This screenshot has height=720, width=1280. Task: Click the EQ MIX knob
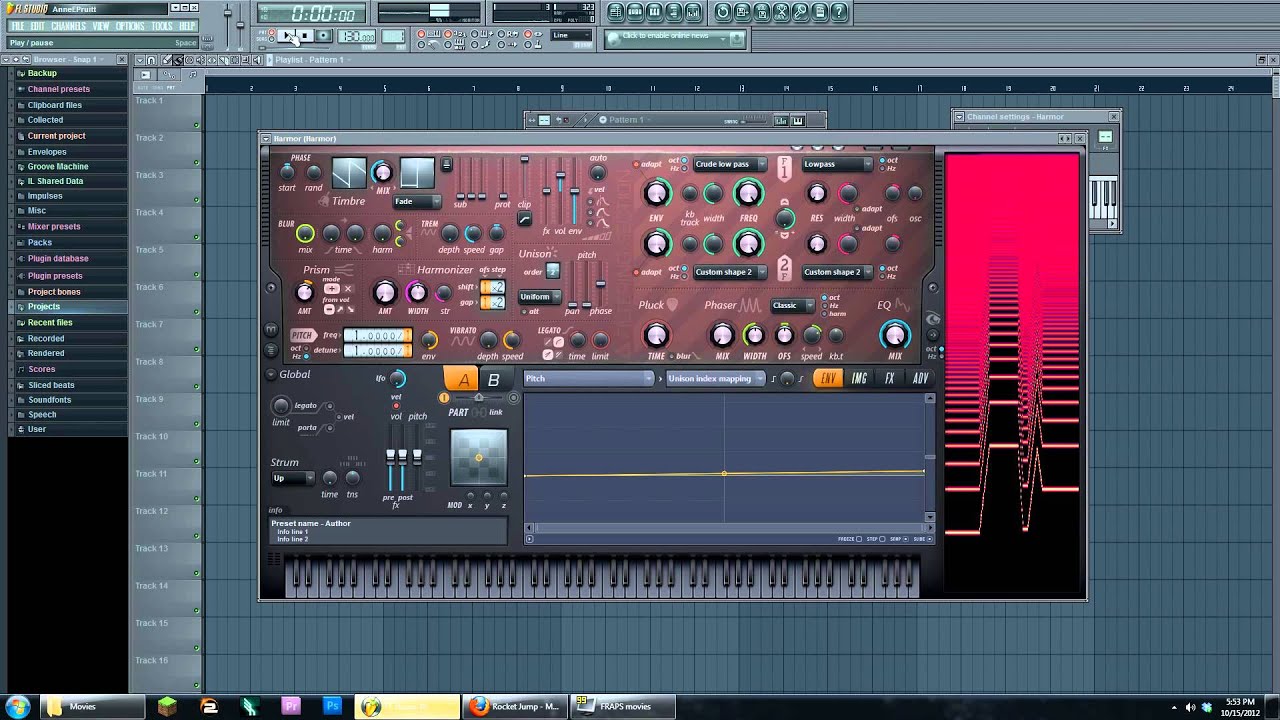pyautogui.click(x=895, y=335)
